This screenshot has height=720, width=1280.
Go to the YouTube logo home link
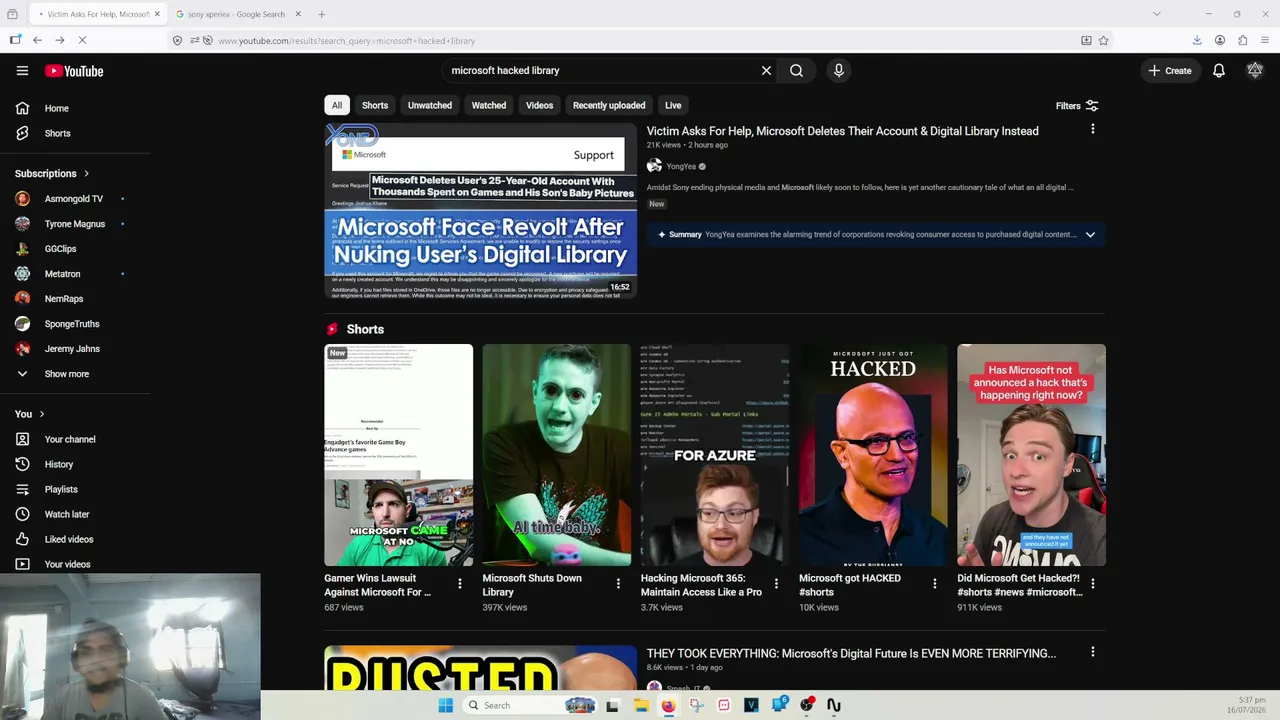click(74, 71)
